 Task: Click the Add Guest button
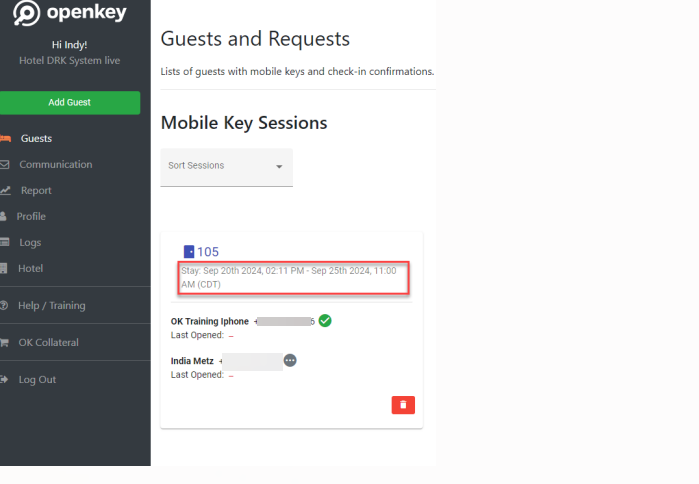[x=70, y=103]
